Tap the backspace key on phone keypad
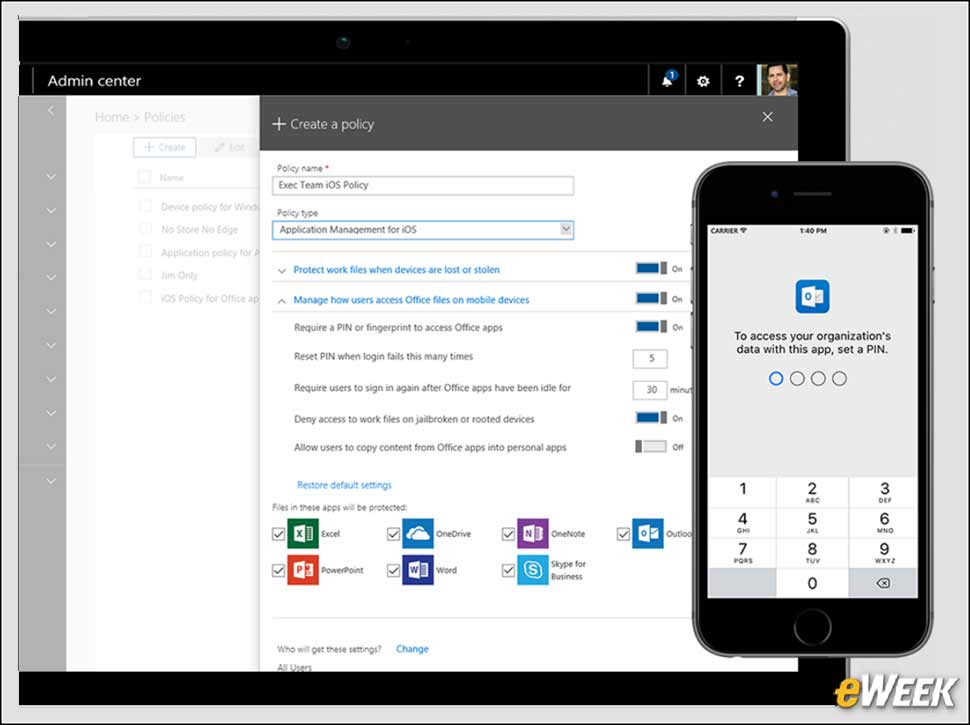This screenshot has height=725, width=970. [883, 583]
